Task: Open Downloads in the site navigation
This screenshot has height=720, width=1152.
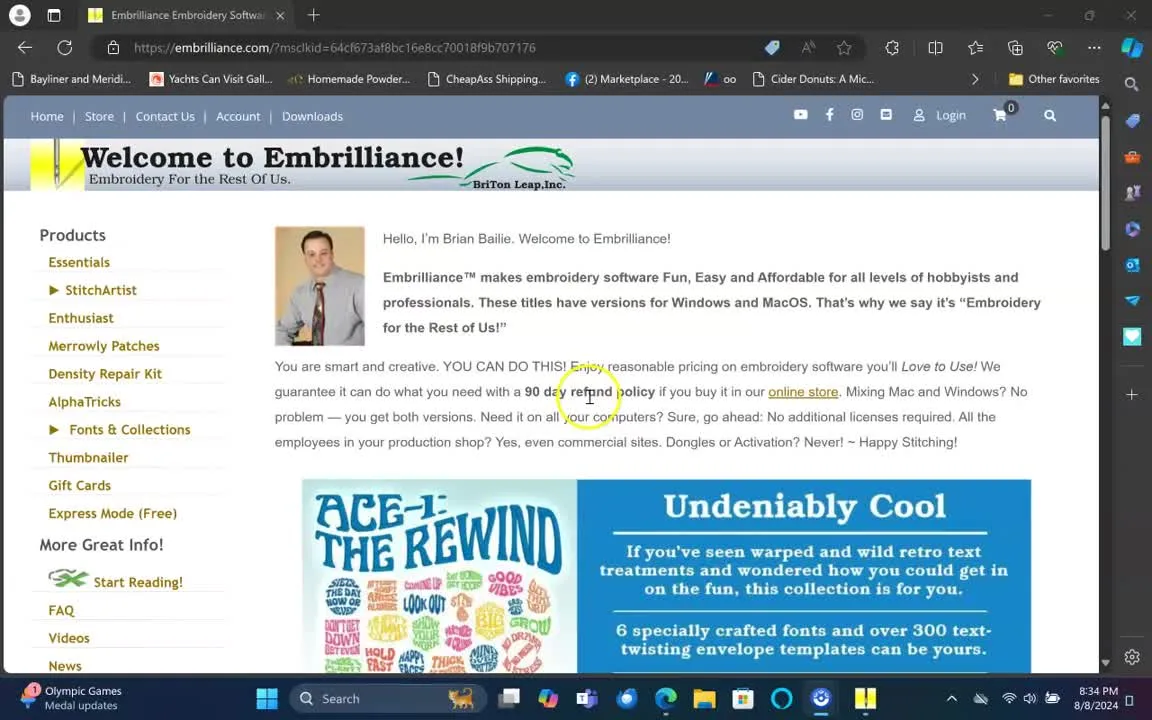Action: (312, 116)
